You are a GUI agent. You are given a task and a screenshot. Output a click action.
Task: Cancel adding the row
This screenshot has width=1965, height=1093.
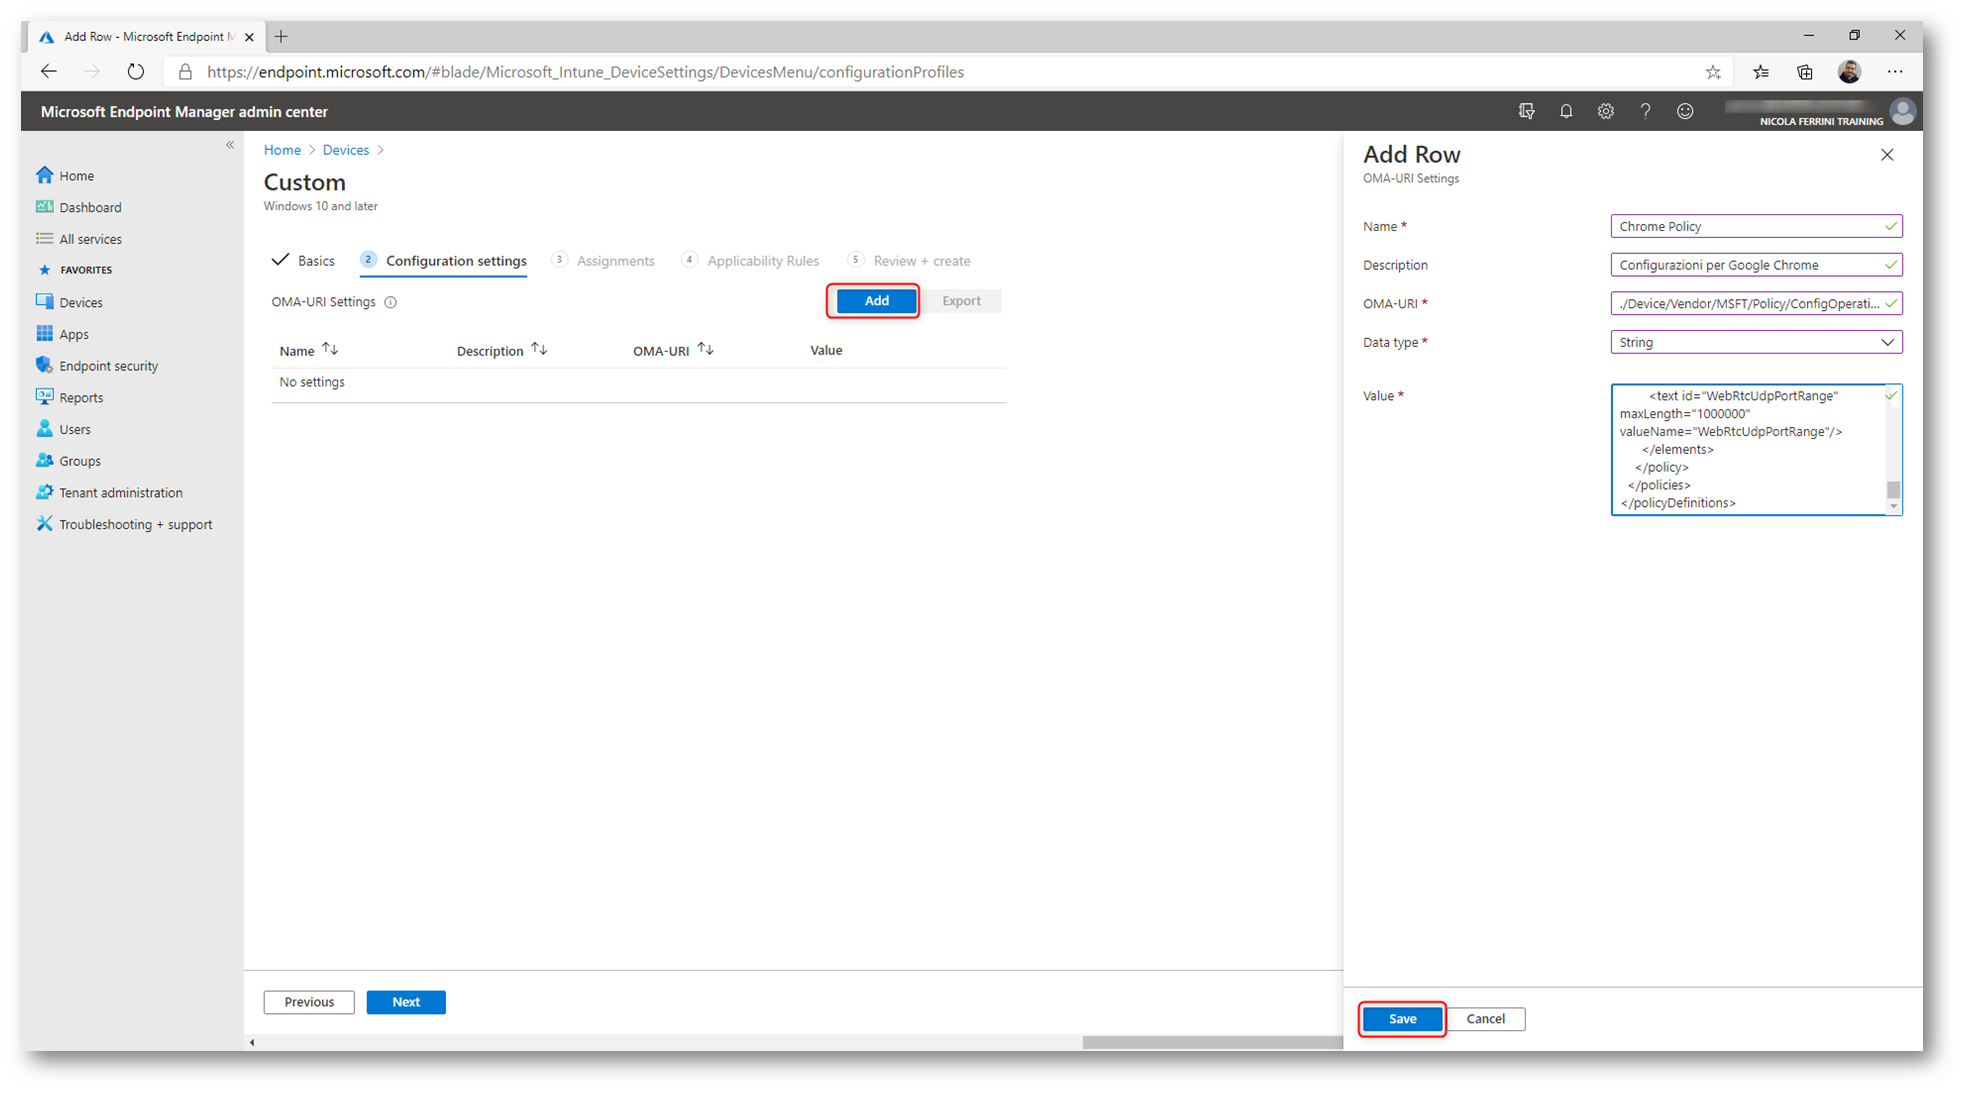[1485, 1019]
